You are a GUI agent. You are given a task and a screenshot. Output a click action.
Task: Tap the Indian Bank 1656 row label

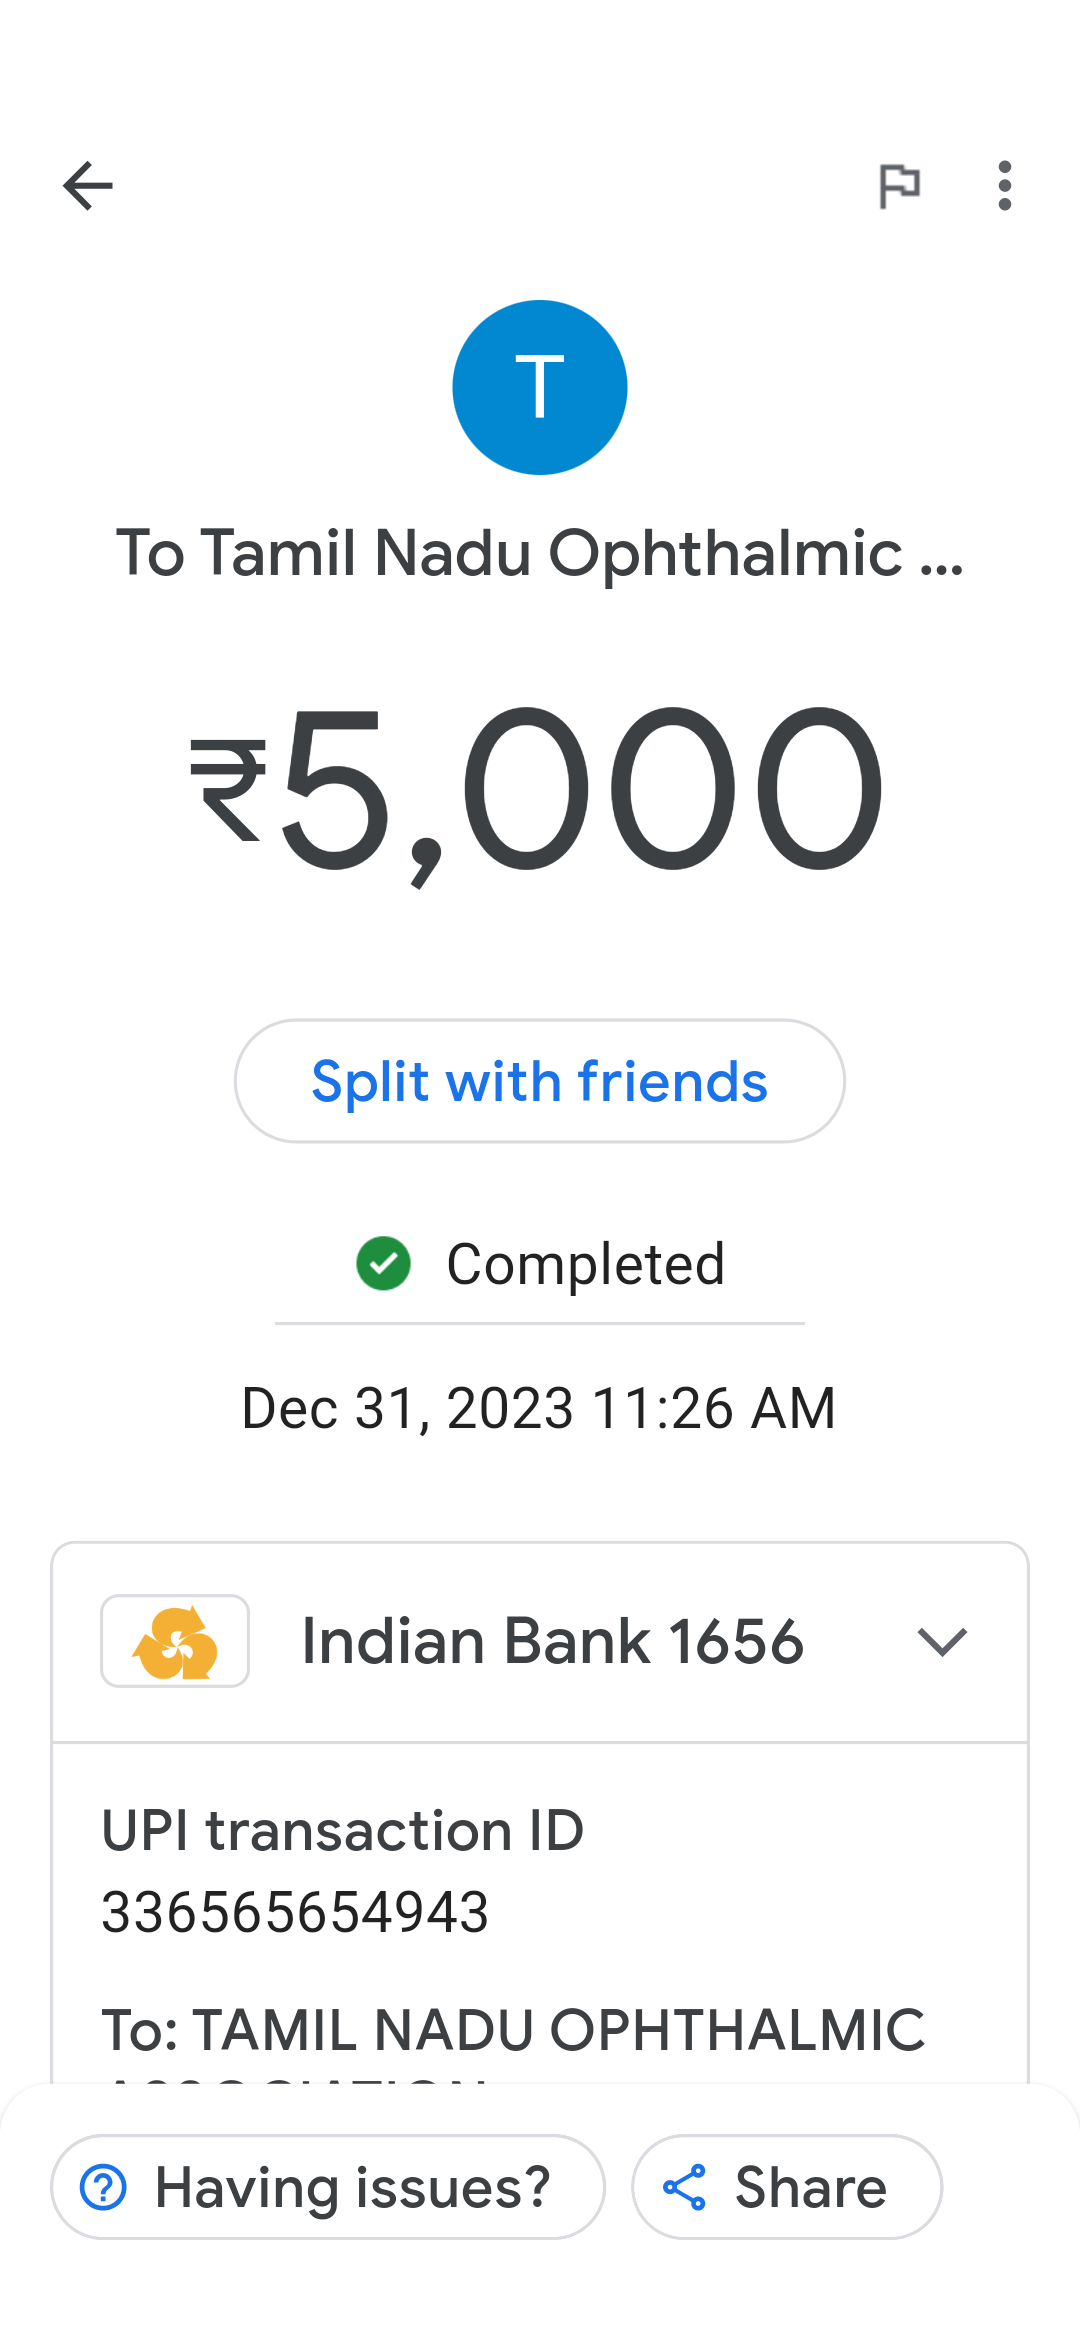[552, 1641]
